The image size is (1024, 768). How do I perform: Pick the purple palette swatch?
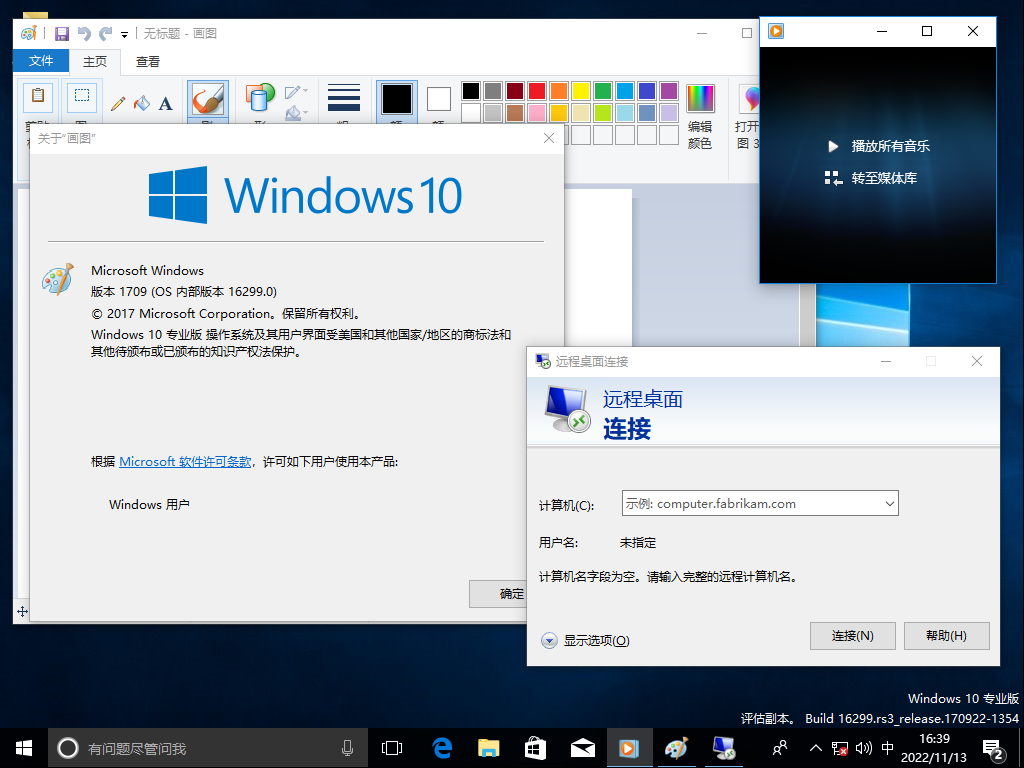point(669,91)
